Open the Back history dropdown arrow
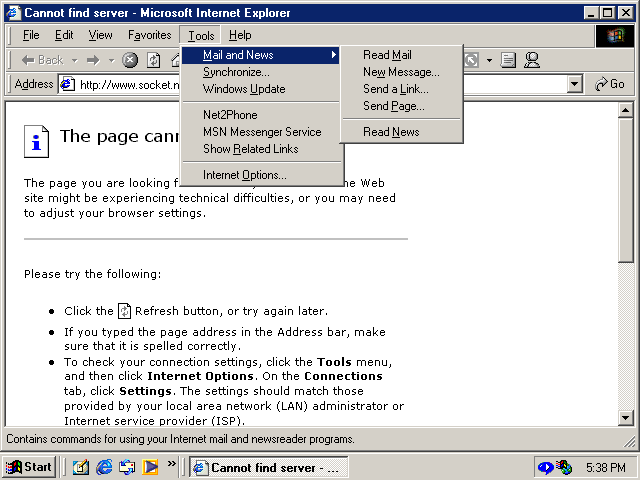The width and height of the screenshot is (640, 480). [75, 60]
